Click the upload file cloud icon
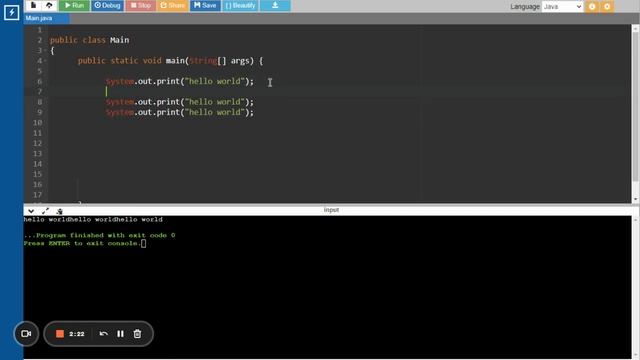Screen dimensions: 640x360 point(49,5)
